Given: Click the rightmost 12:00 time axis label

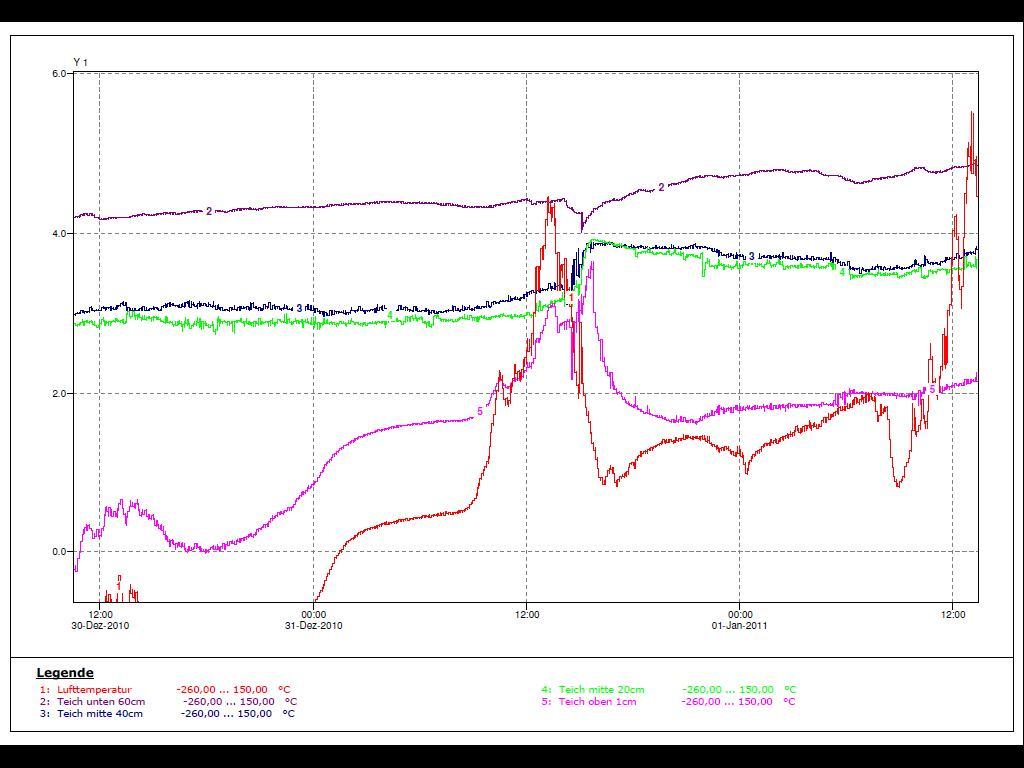Looking at the screenshot, I should point(953,614).
